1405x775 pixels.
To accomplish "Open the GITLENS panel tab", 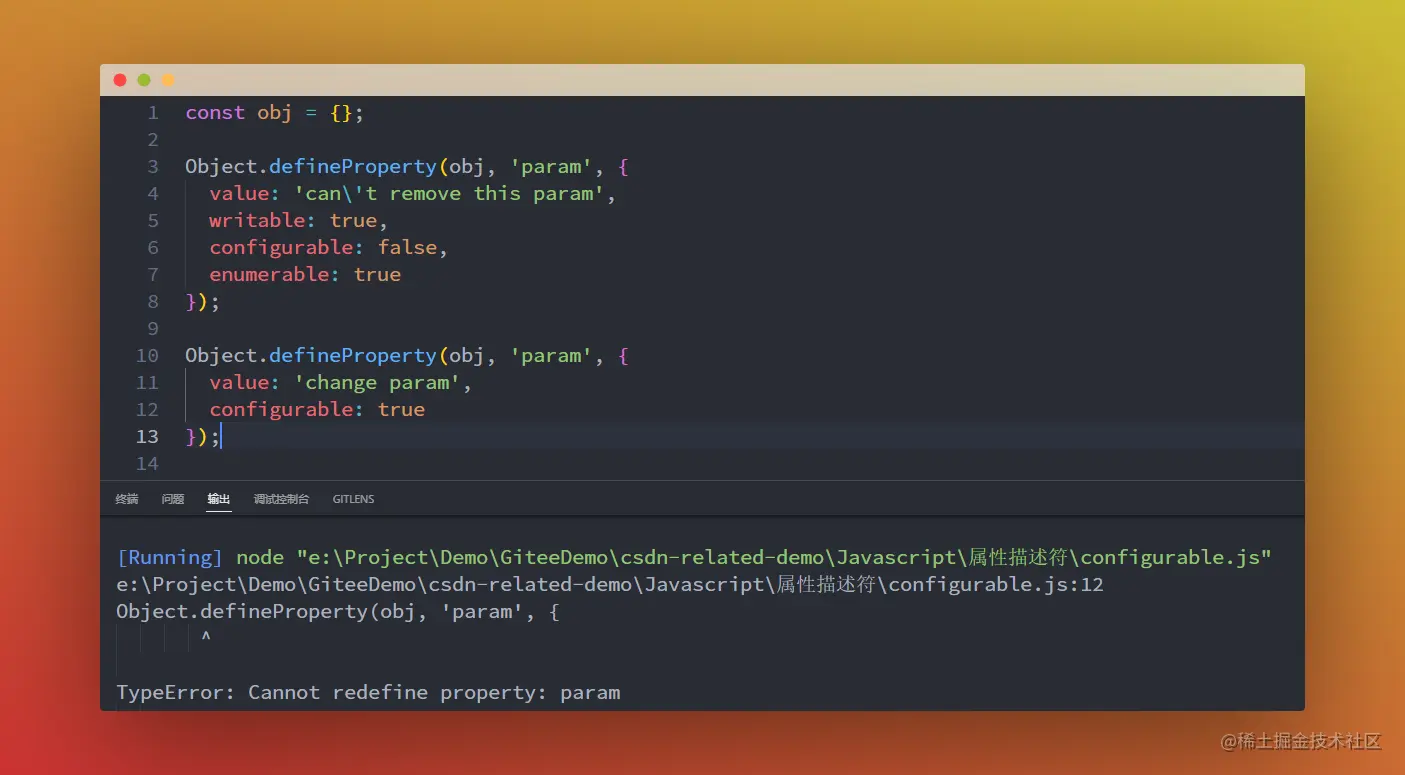I will pos(353,499).
